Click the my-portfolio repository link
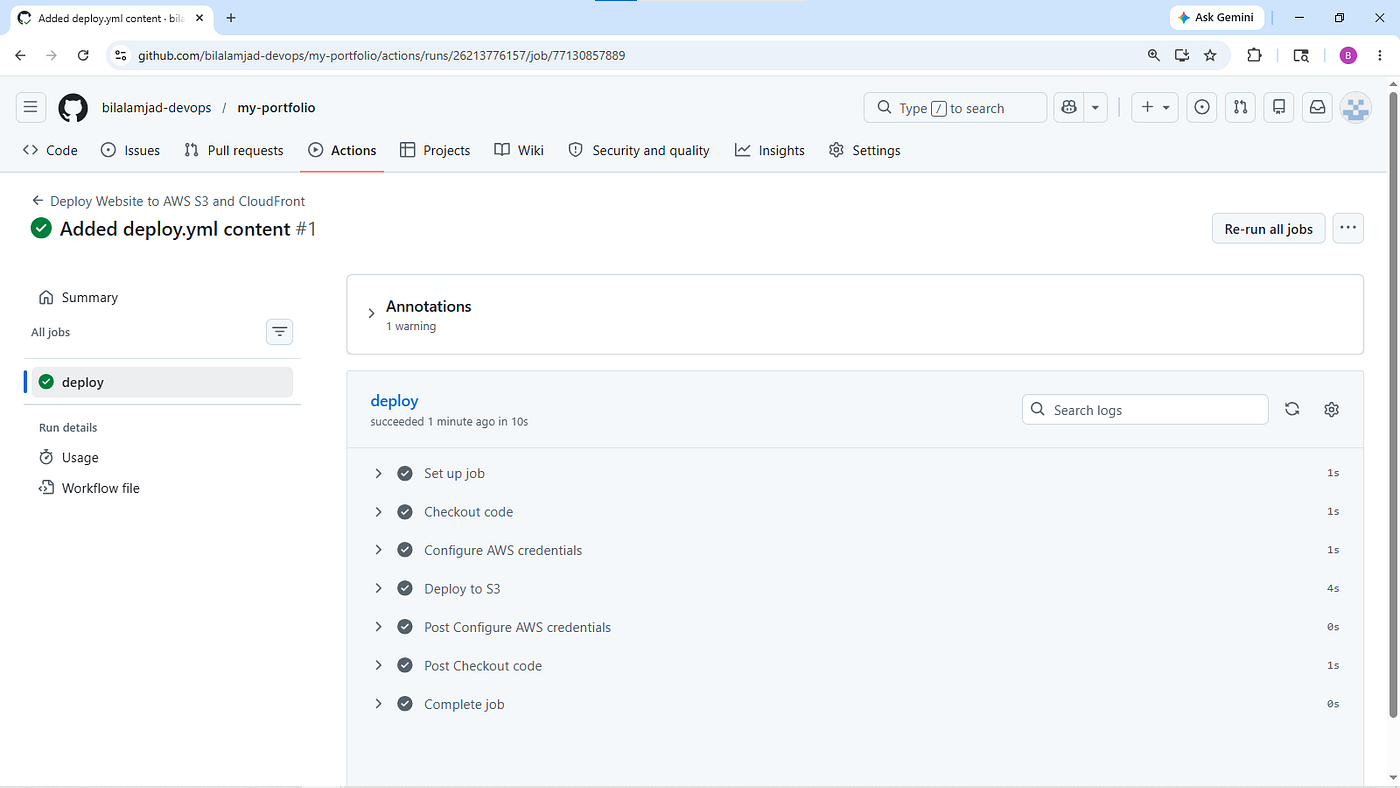This screenshot has width=1400, height=788. coord(276,108)
